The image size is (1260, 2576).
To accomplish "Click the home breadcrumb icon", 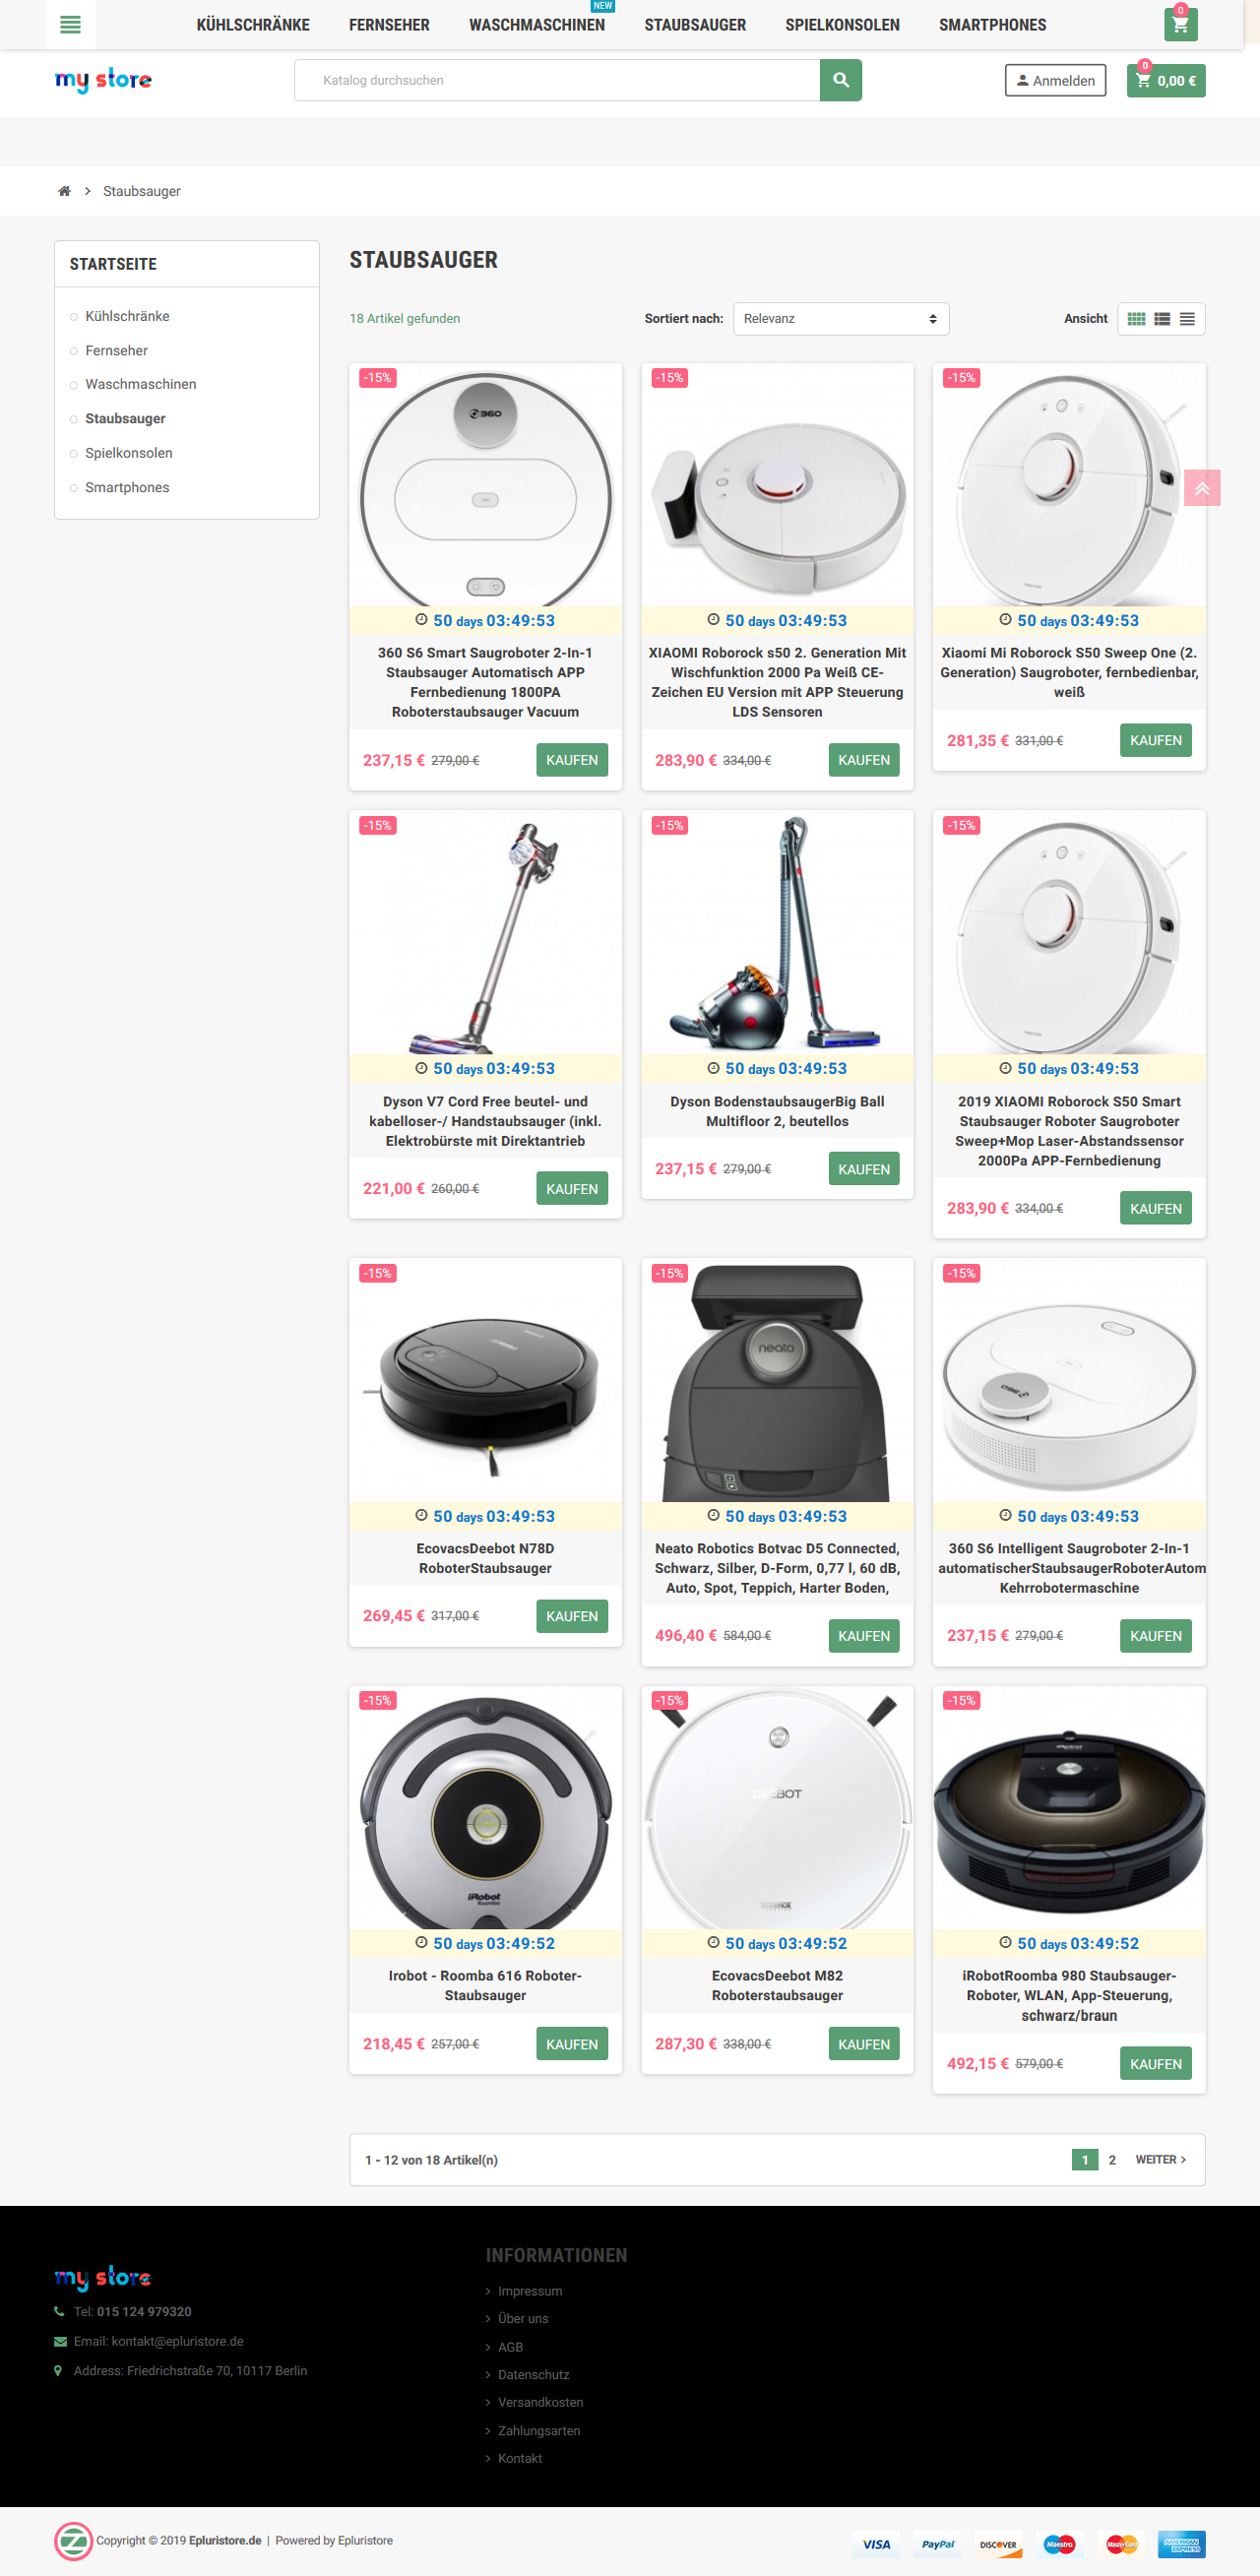I will pos(64,191).
